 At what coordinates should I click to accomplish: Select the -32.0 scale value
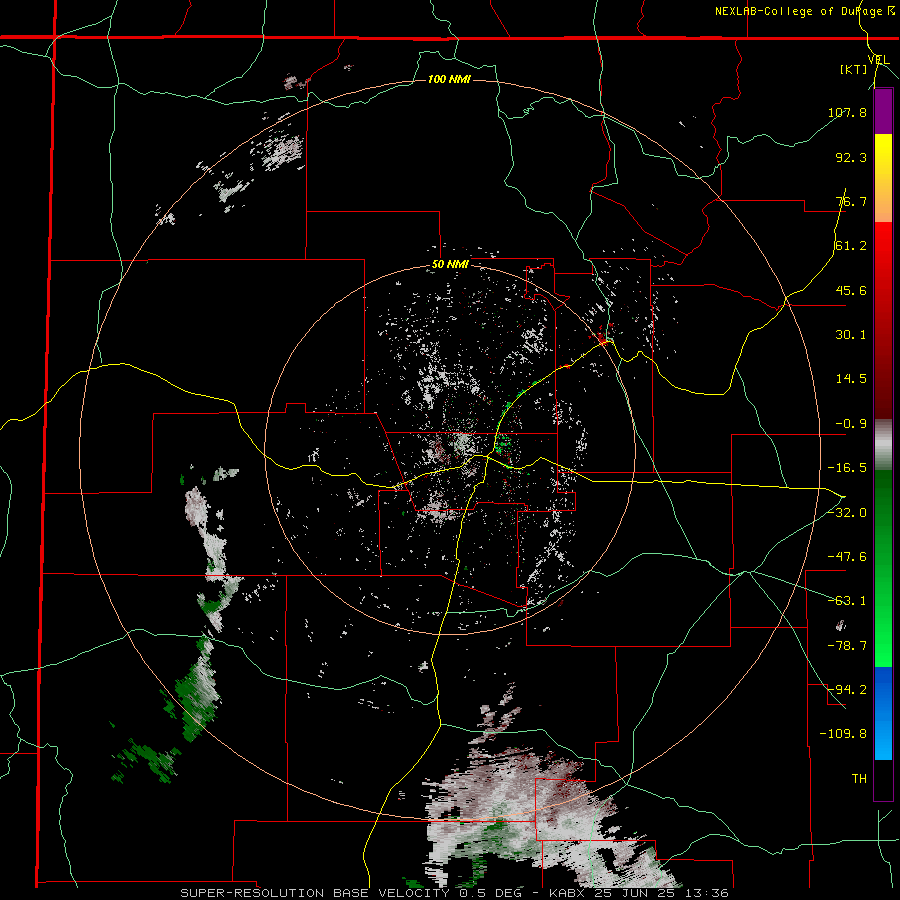(x=847, y=513)
